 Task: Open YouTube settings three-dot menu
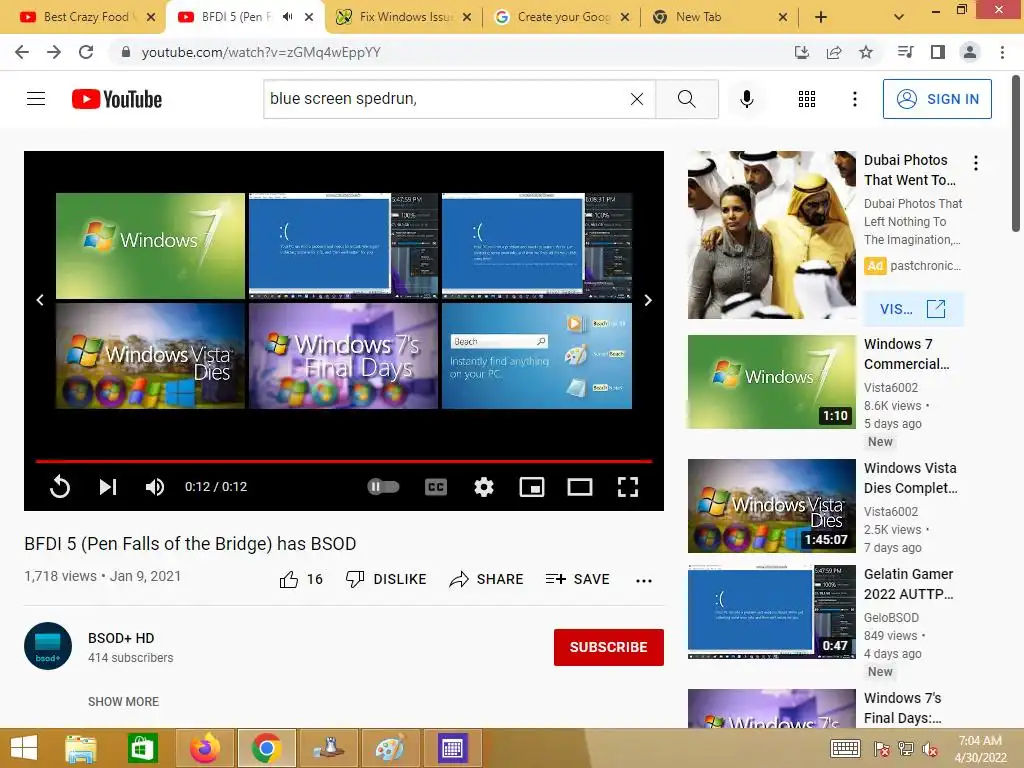(854, 99)
